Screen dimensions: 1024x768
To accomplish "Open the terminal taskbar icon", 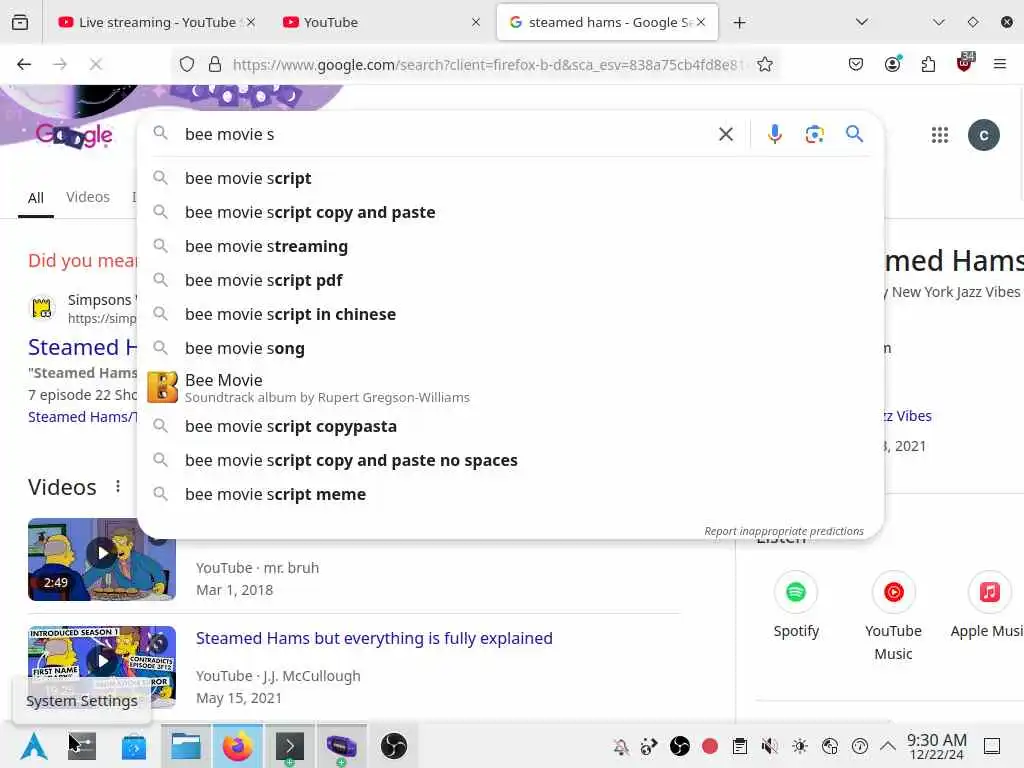I will click(290, 746).
